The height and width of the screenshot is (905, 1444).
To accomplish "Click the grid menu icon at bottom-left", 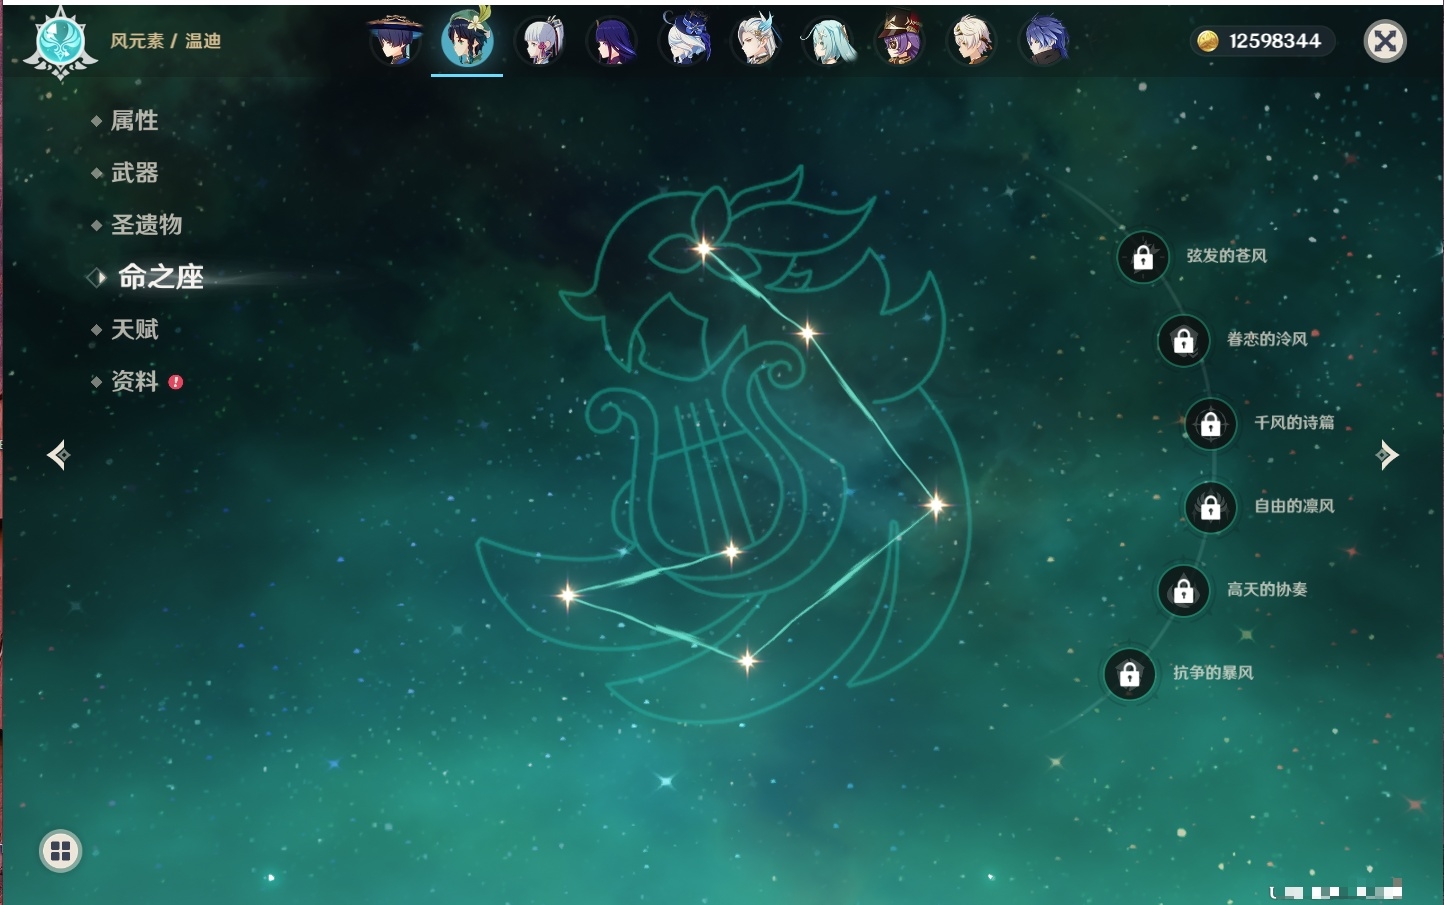I will pos(60,851).
